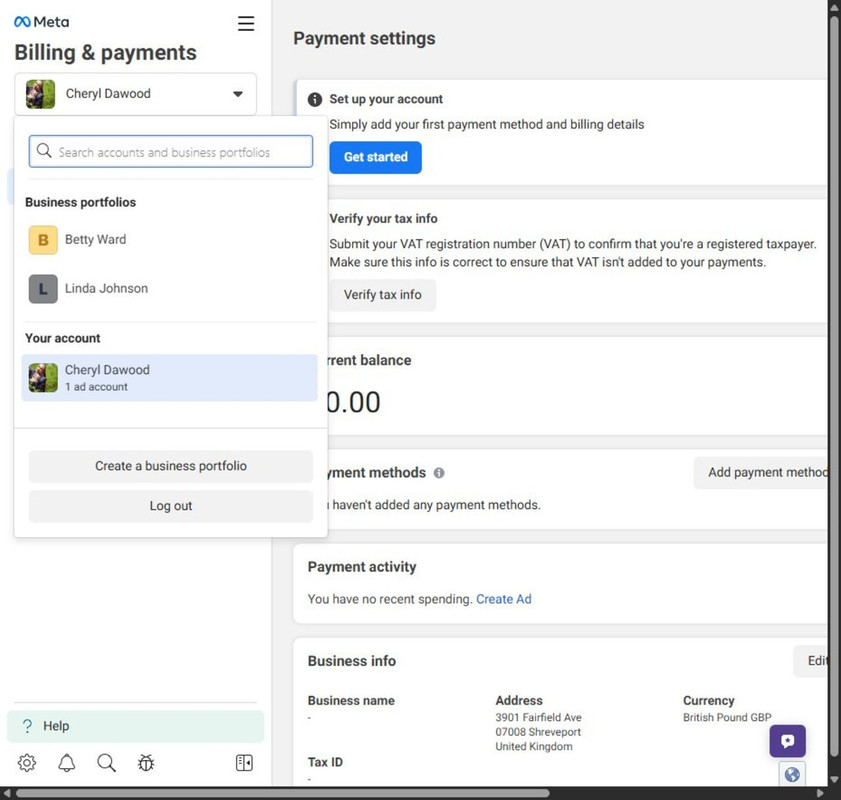Click the Meta logo
The height and width of the screenshot is (800, 841).
click(41, 22)
